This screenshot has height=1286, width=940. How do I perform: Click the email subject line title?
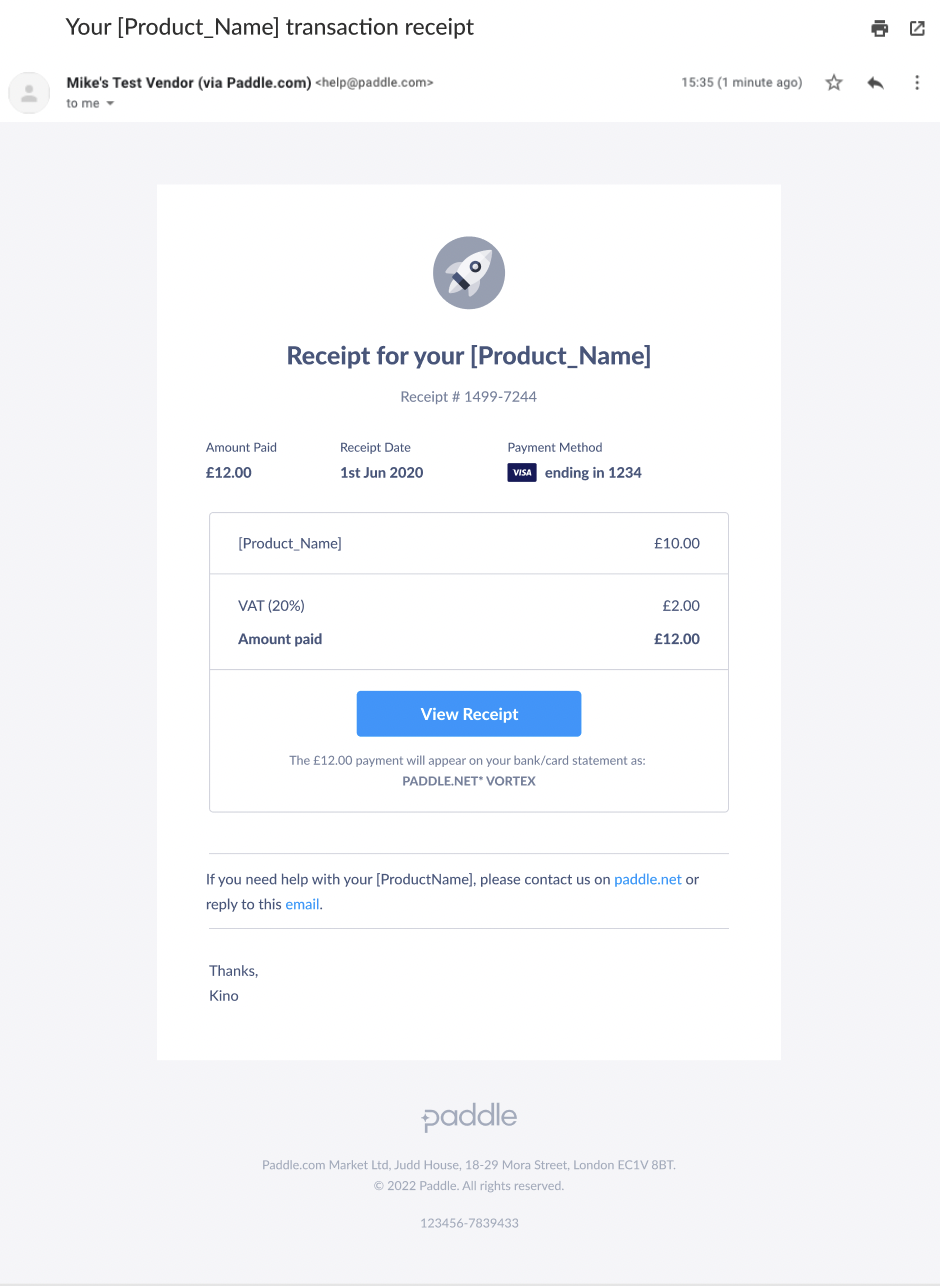tap(270, 27)
